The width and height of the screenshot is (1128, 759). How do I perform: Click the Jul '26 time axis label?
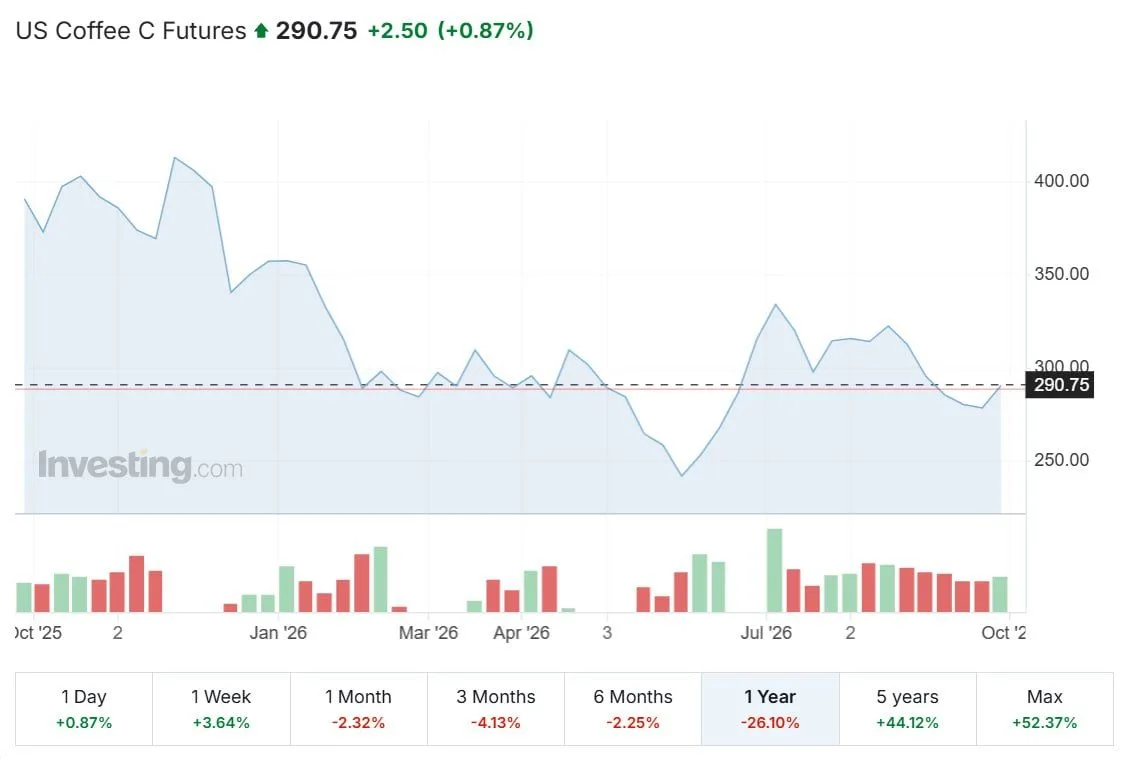[766, 633]
